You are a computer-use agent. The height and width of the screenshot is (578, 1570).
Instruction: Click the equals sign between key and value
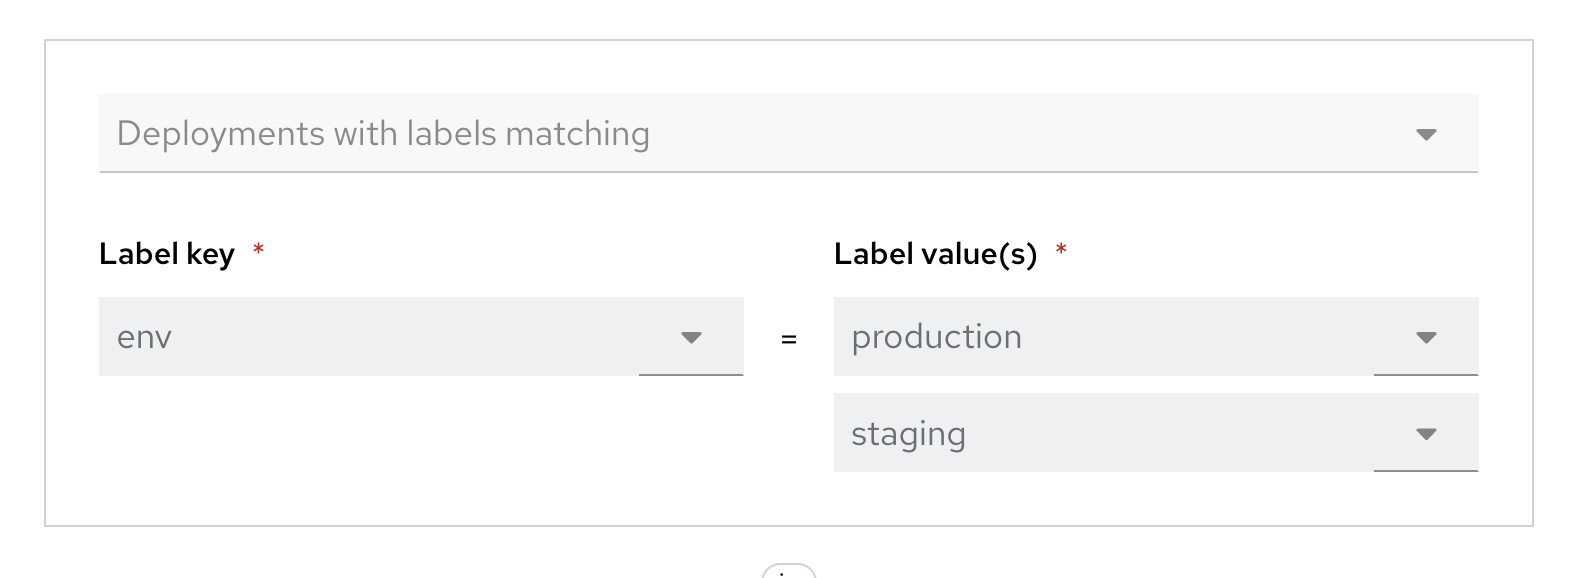(789, 340)
